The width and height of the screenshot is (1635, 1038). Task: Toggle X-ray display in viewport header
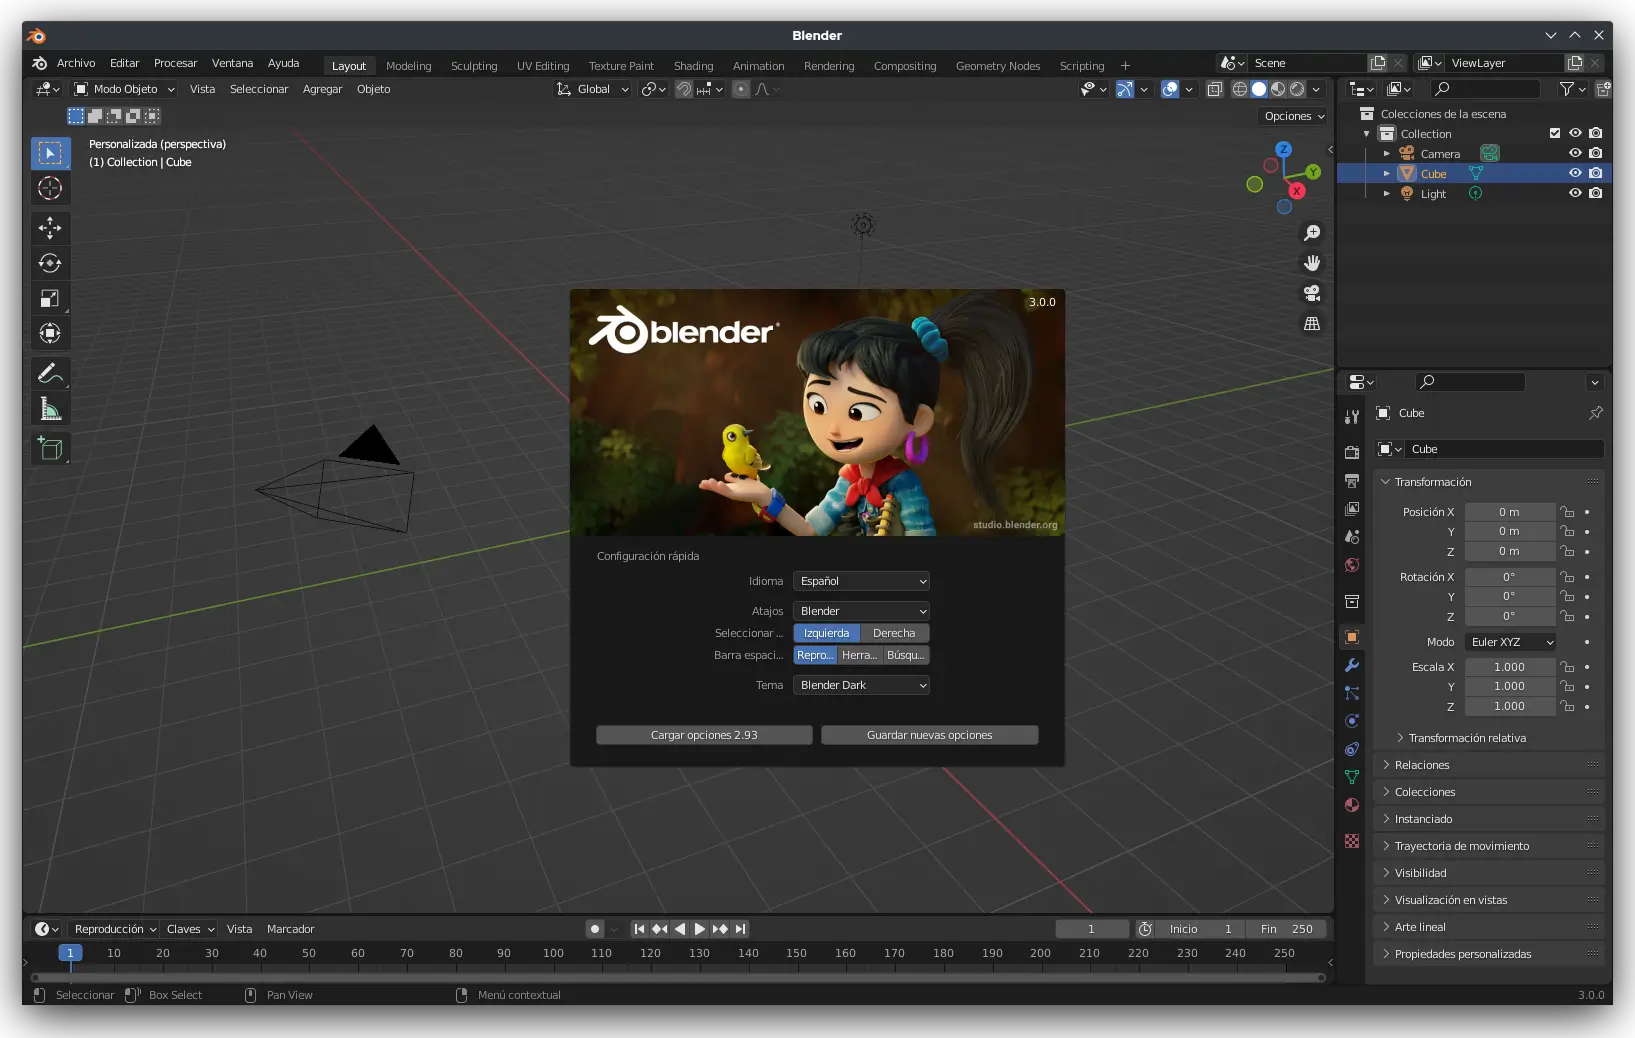1214,89
